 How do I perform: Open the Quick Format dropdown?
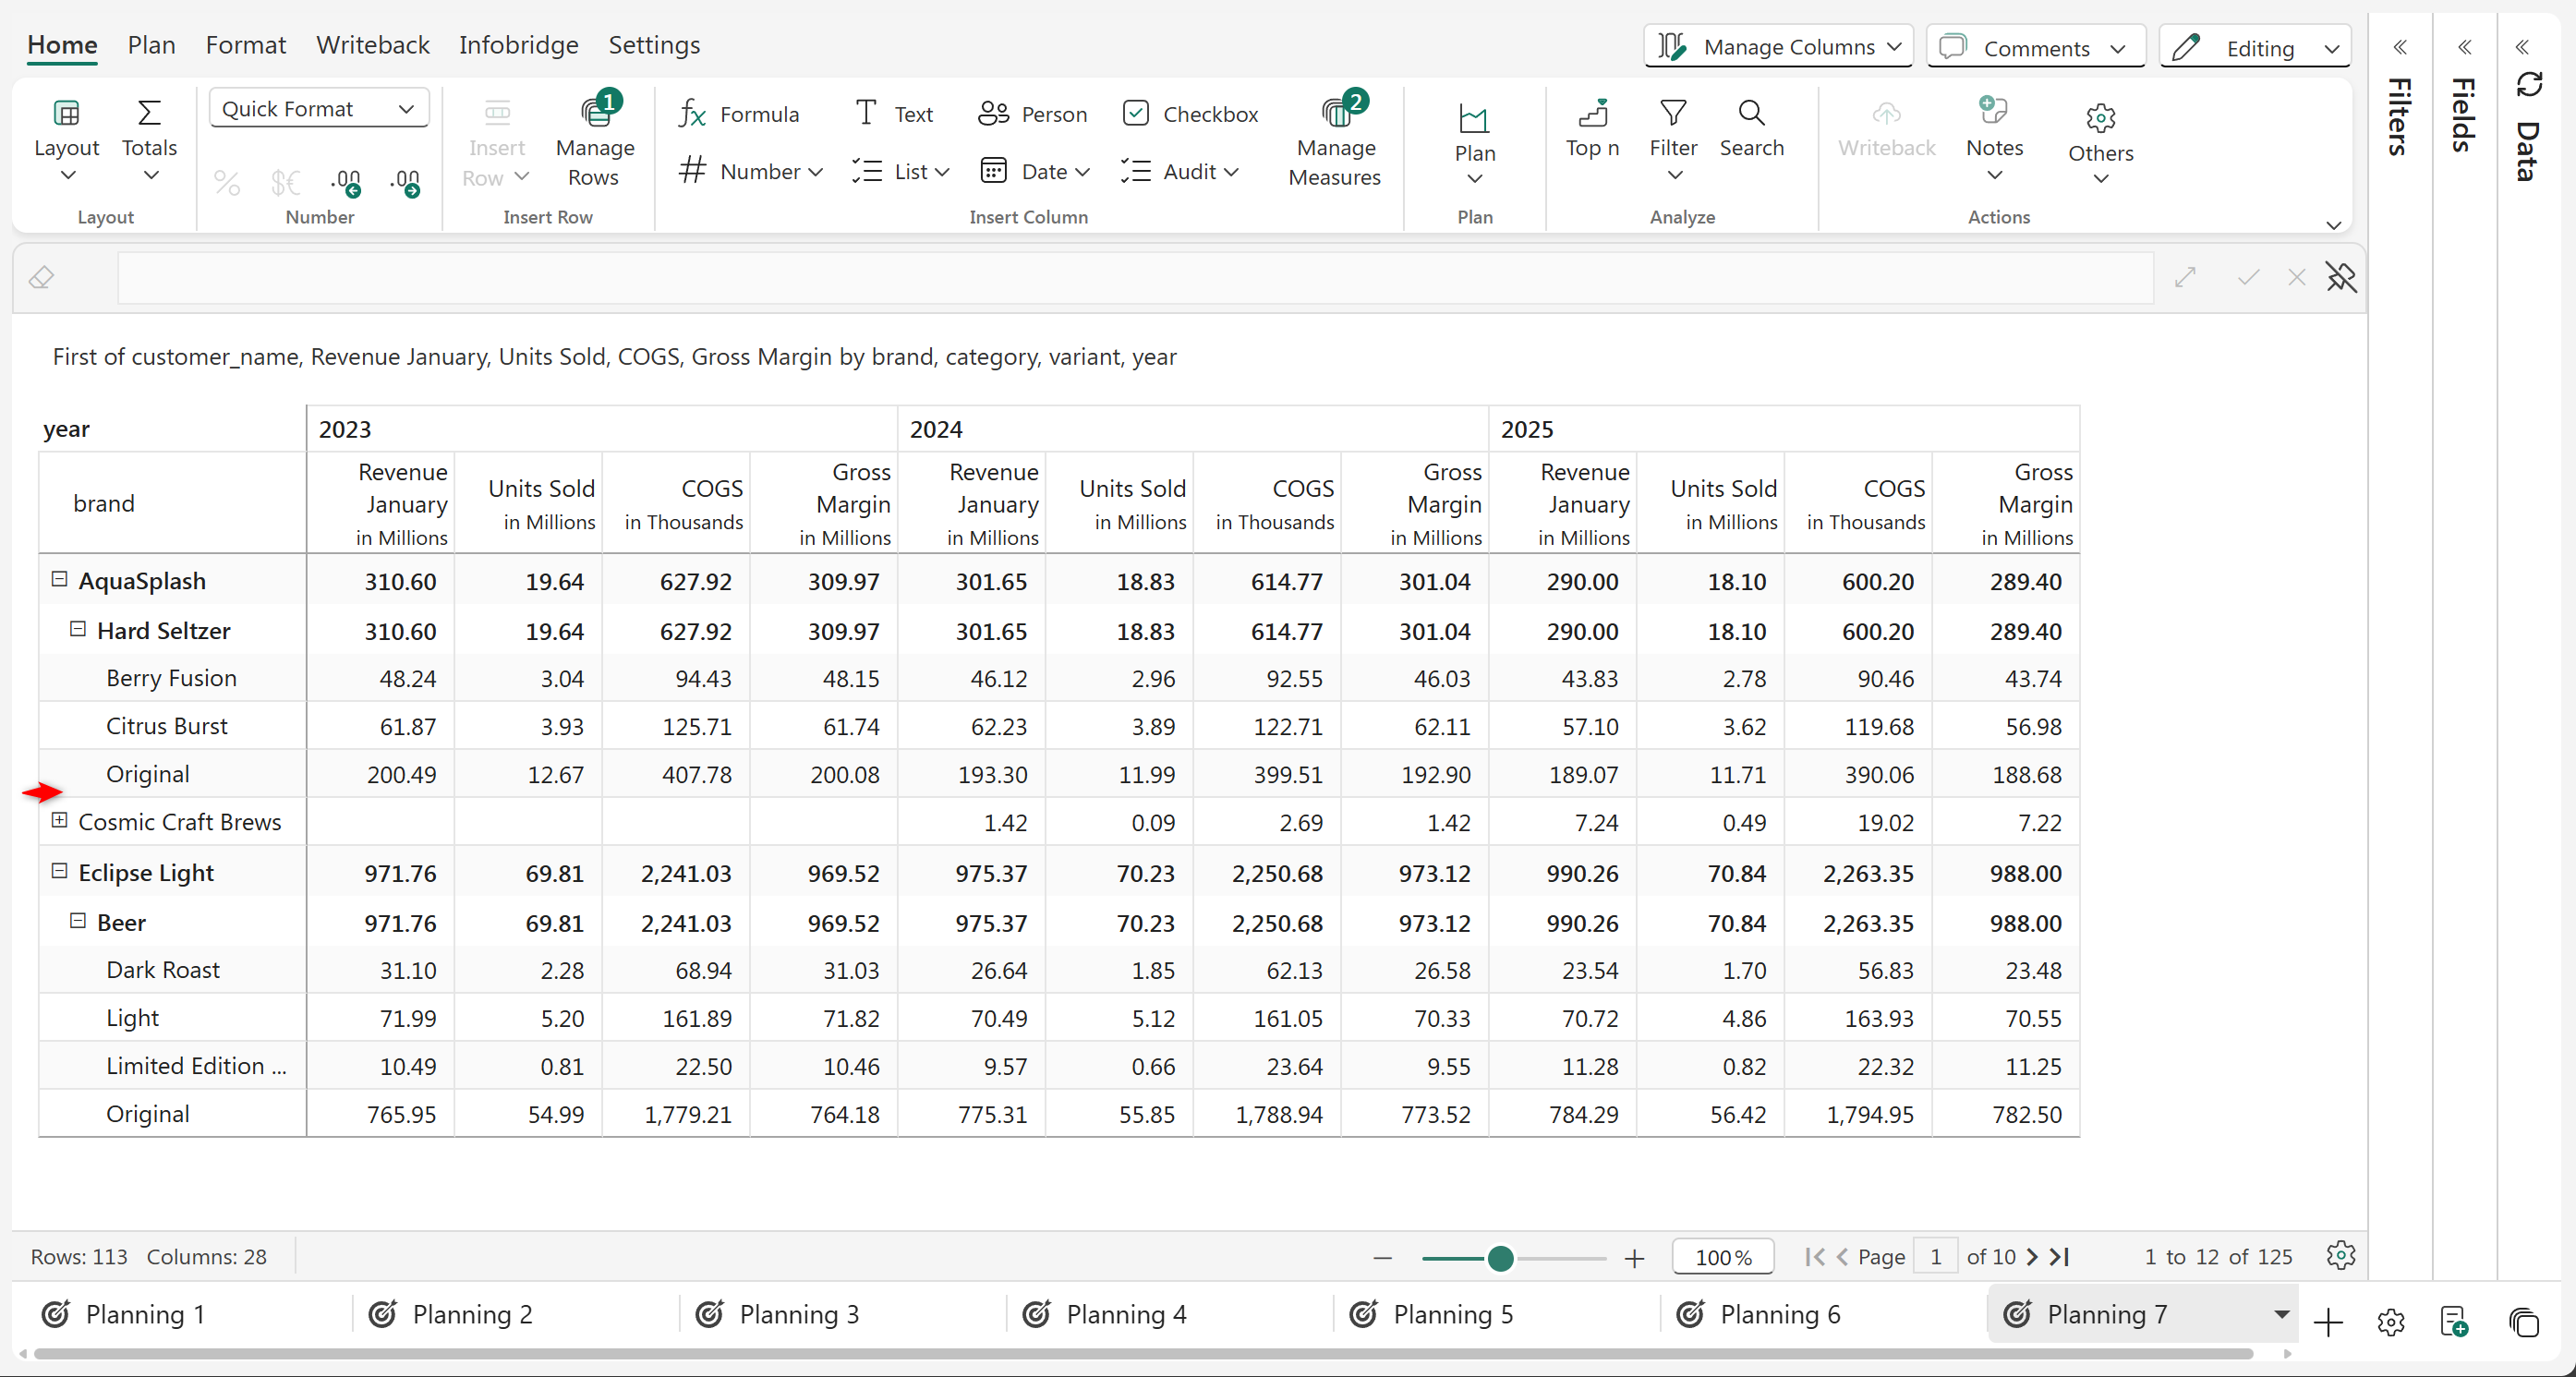click(319, 108)
